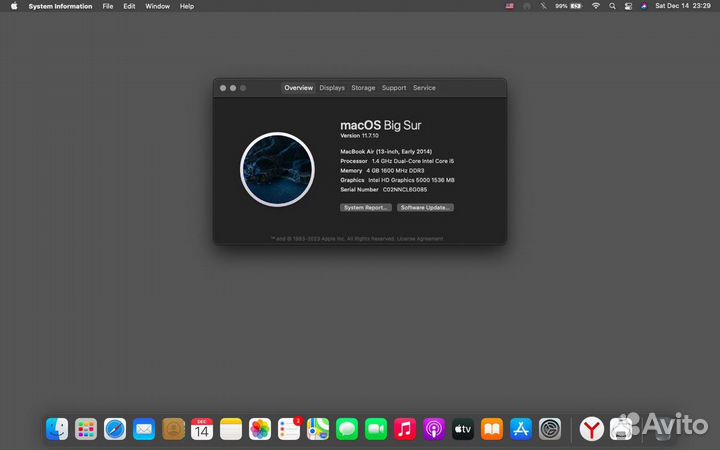Screen dimensions: 720x450
Task: Open Control Center in menu bar
Action: [x=628, y=6]
